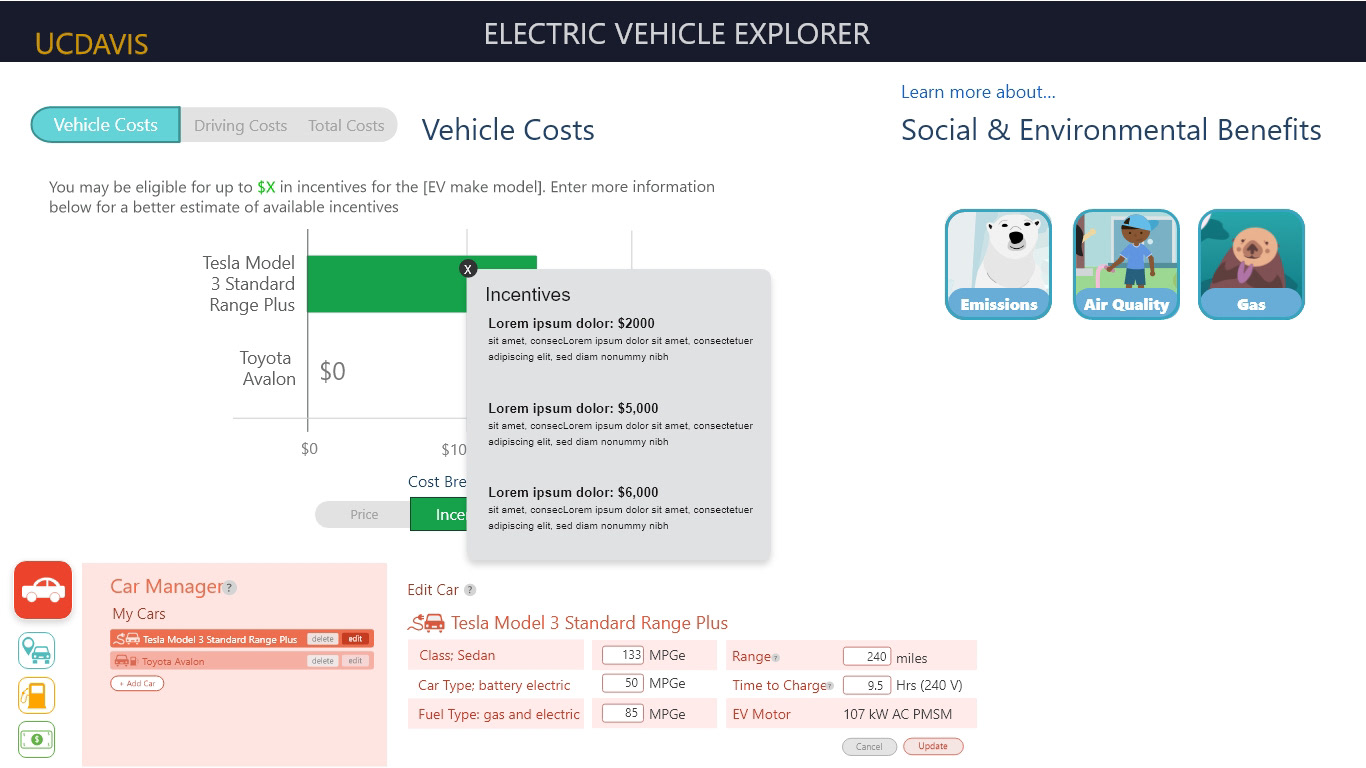Click the Electric Vehicle Explorer title
The width and height of the screenshot is (1366, 768).
click(677, 34)
